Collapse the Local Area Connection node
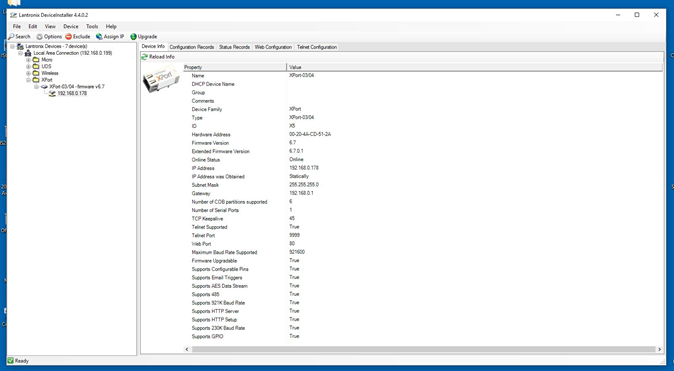Screen dimensions: 674x371 [x=20, y=53]
